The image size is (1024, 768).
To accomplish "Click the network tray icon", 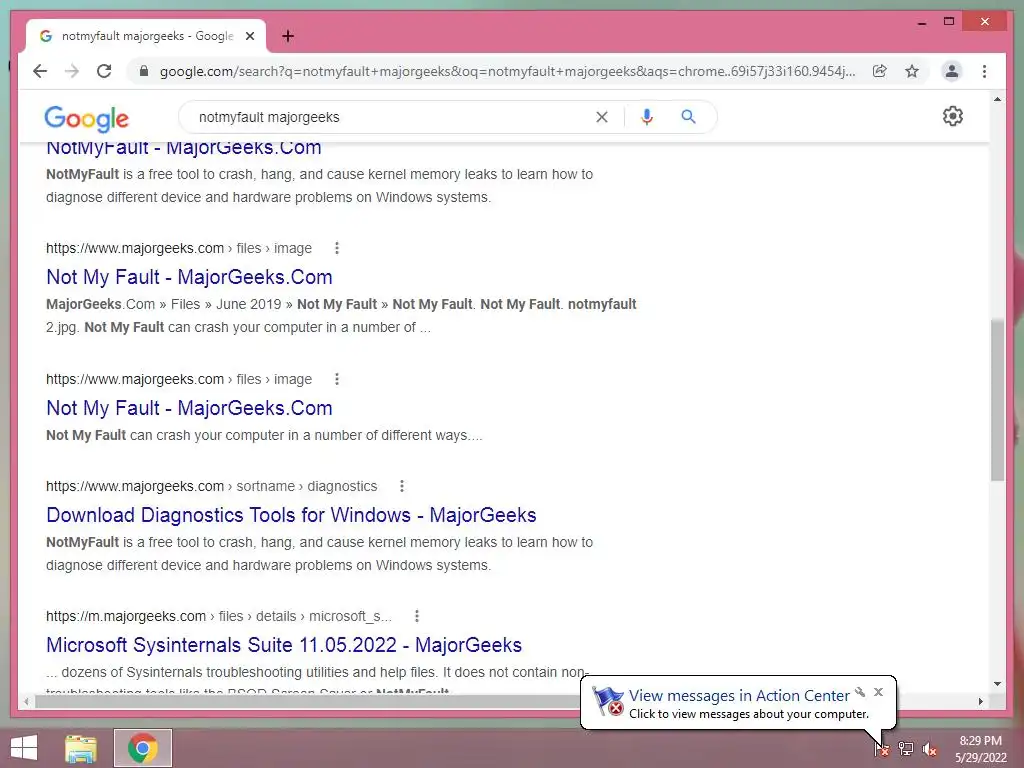I will pos(906,749).
